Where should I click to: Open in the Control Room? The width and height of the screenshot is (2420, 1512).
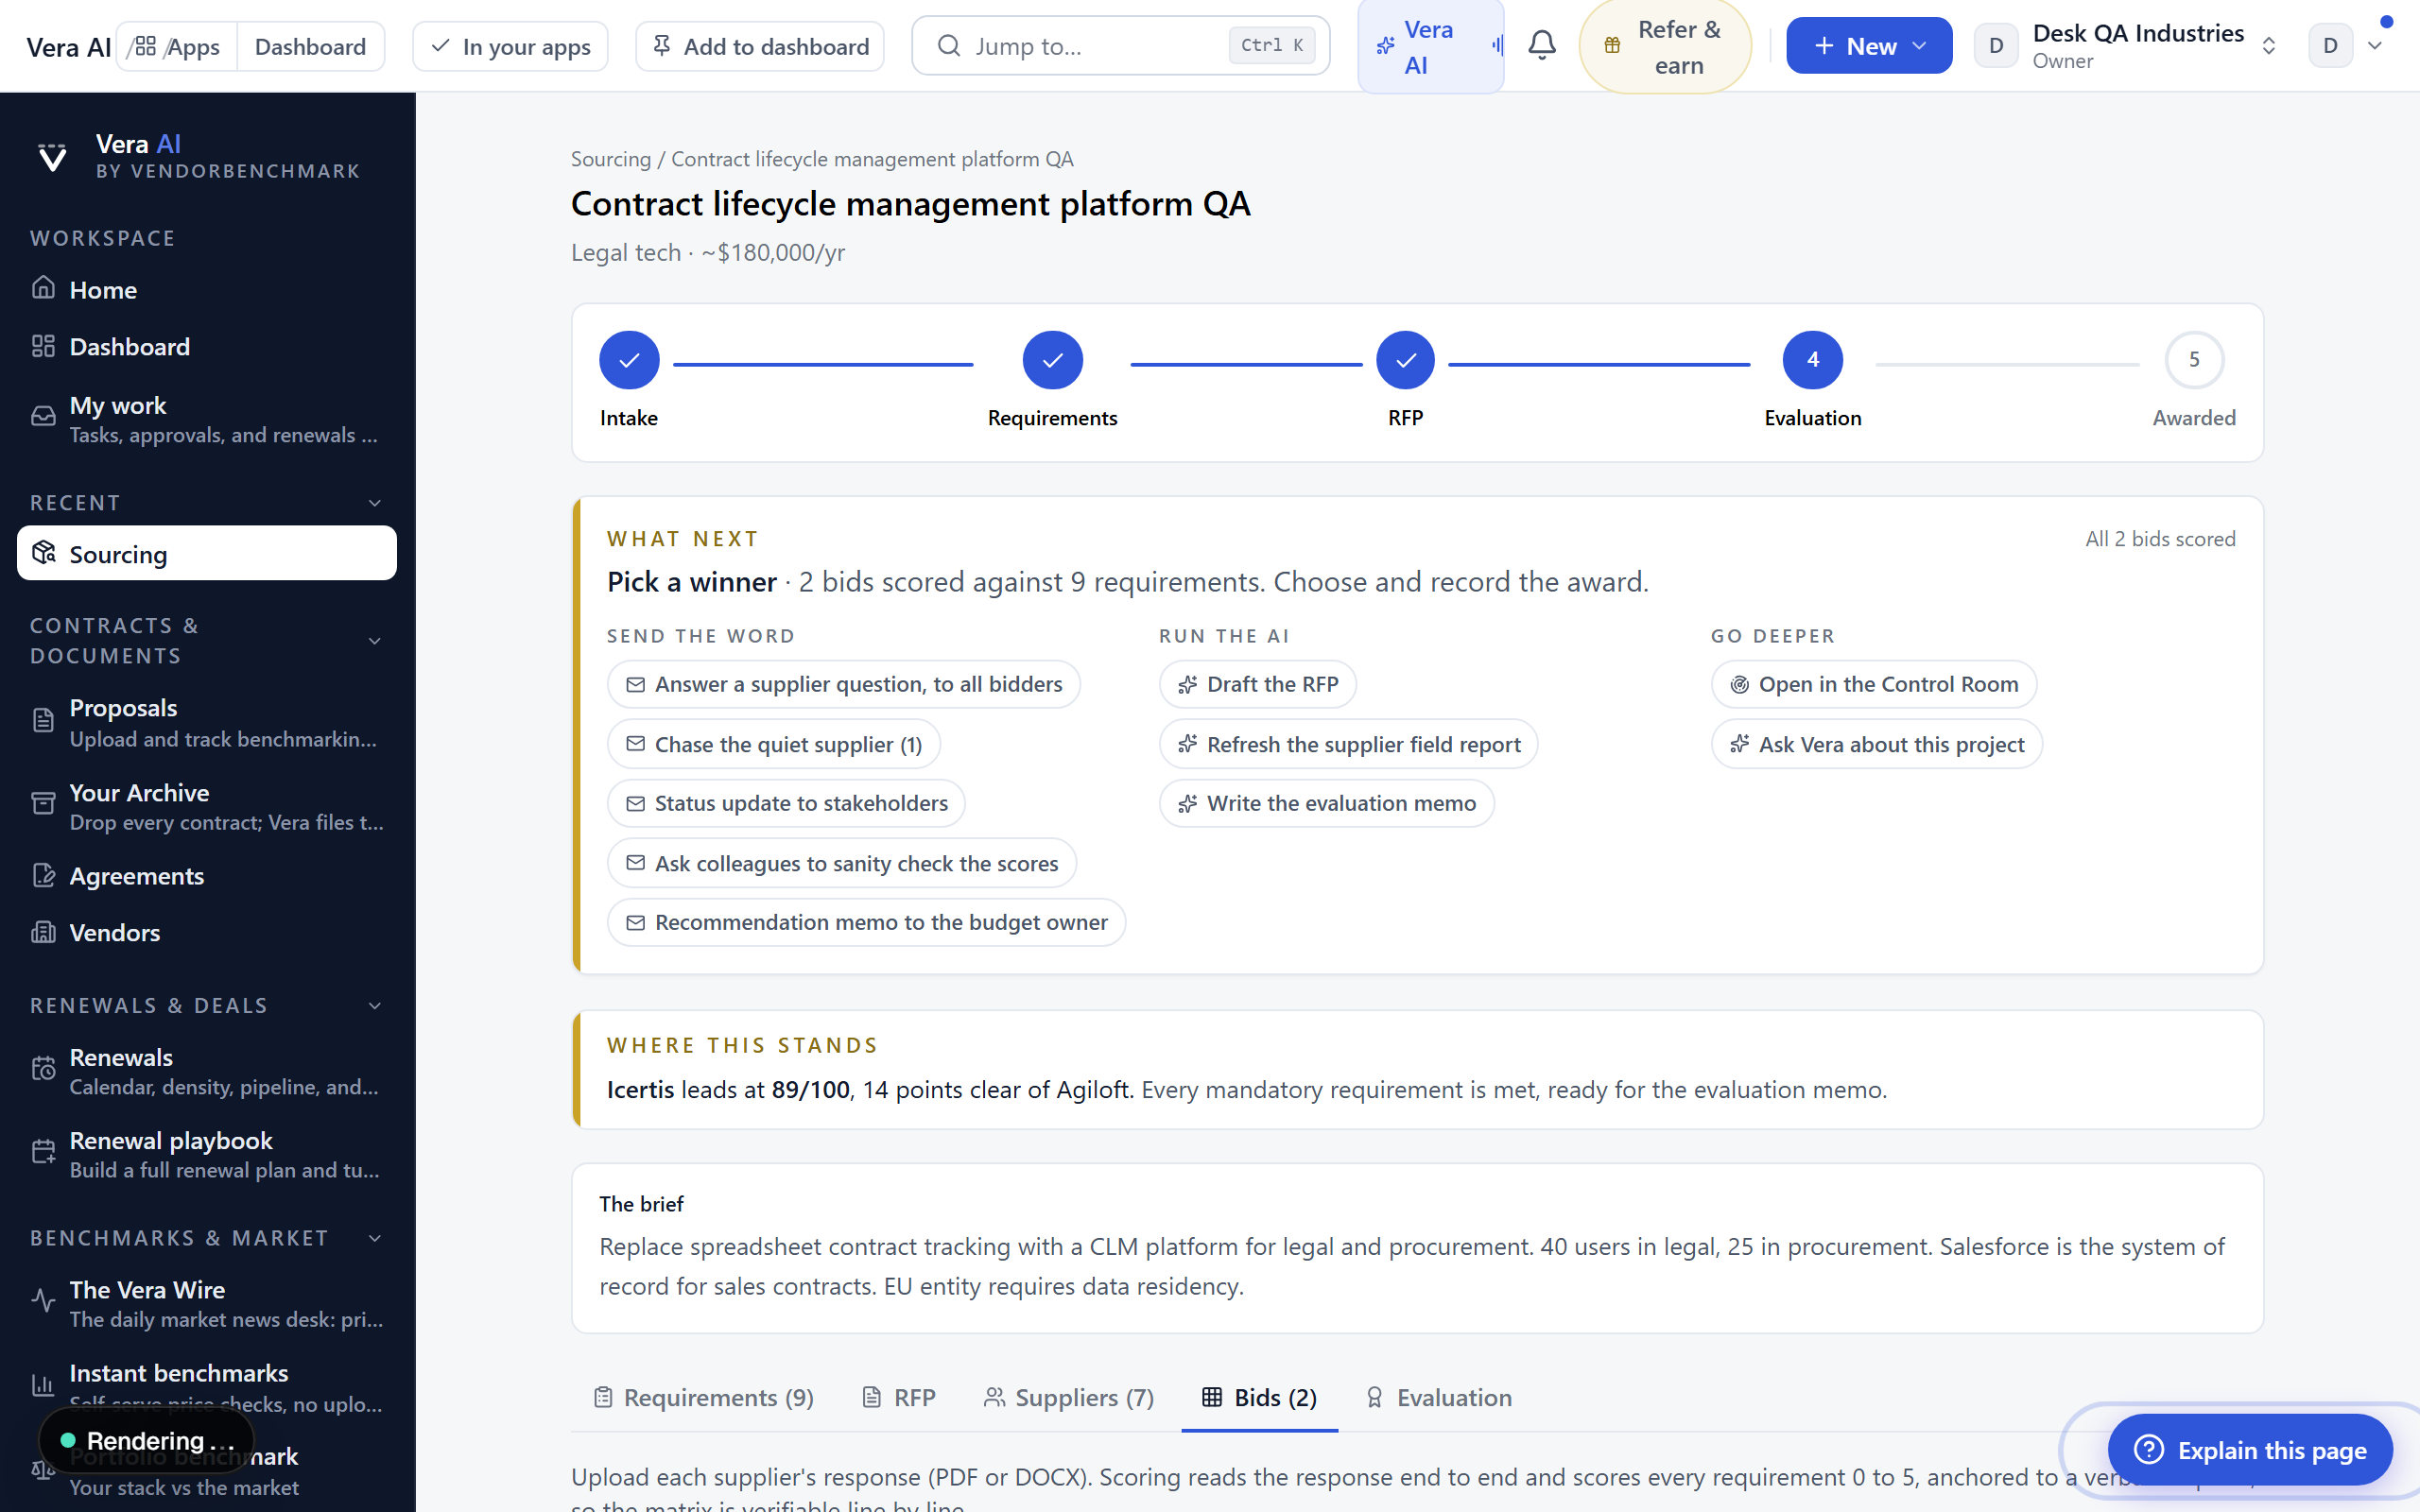tap(1873, 684)
